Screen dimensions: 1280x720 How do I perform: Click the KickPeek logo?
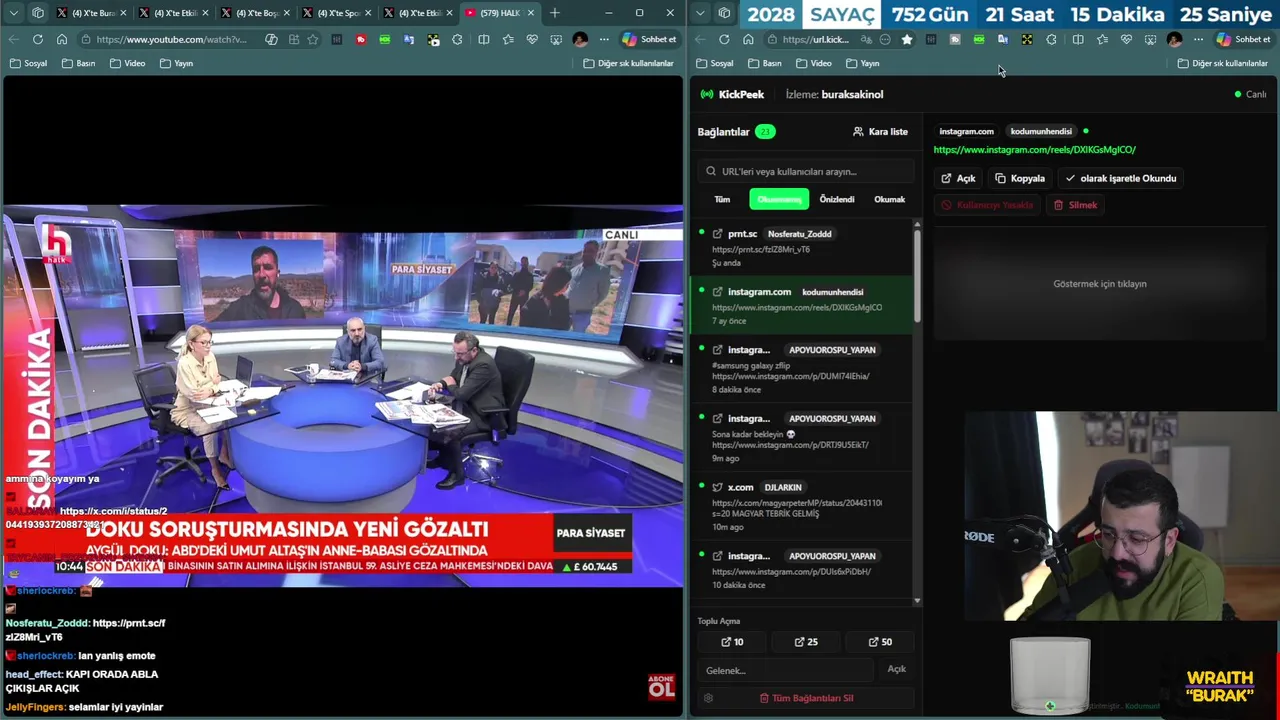732,94
